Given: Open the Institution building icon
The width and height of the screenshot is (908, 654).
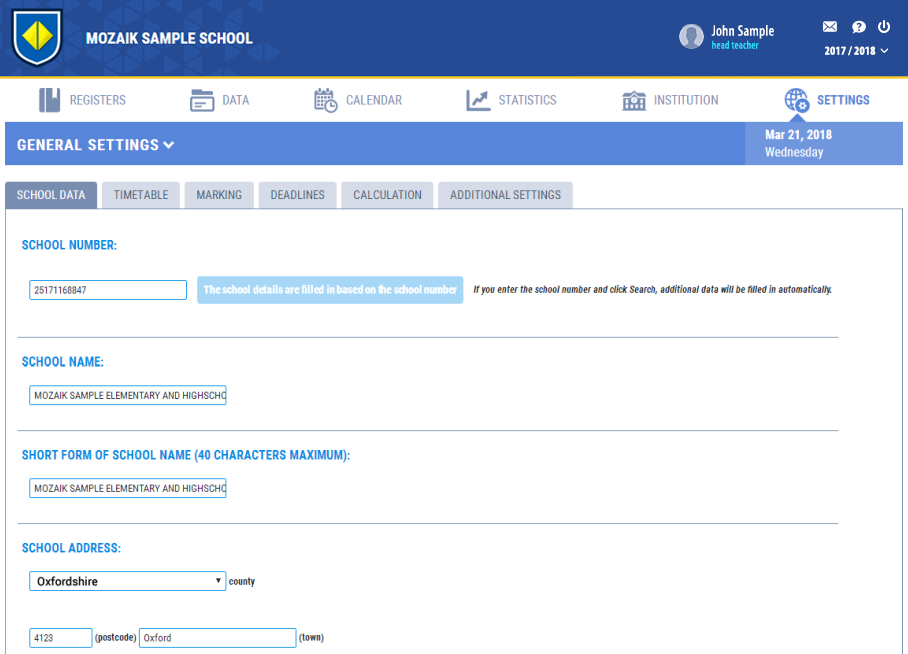Looking at the screenshot, I should (x=634, y=100).
